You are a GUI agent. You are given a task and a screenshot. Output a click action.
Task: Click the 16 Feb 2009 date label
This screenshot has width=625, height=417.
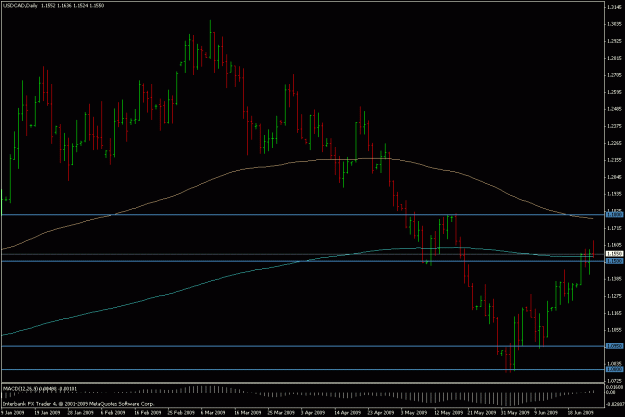pyautogui.click(x=148, y=413)
